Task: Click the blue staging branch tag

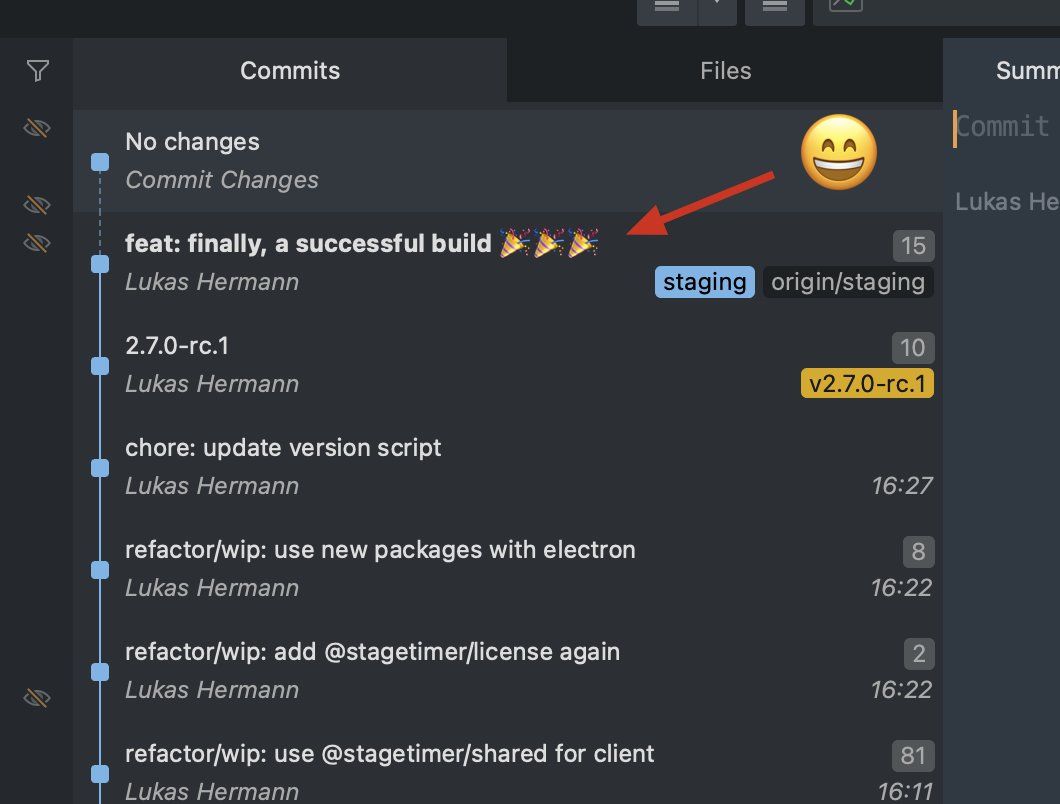Action: [704, 282]
